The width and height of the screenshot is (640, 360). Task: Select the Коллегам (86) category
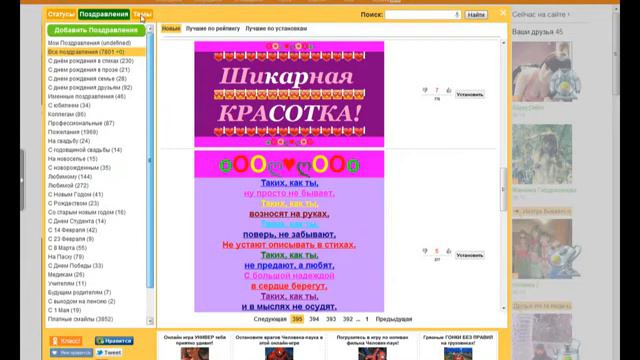(x=67, y=114)
